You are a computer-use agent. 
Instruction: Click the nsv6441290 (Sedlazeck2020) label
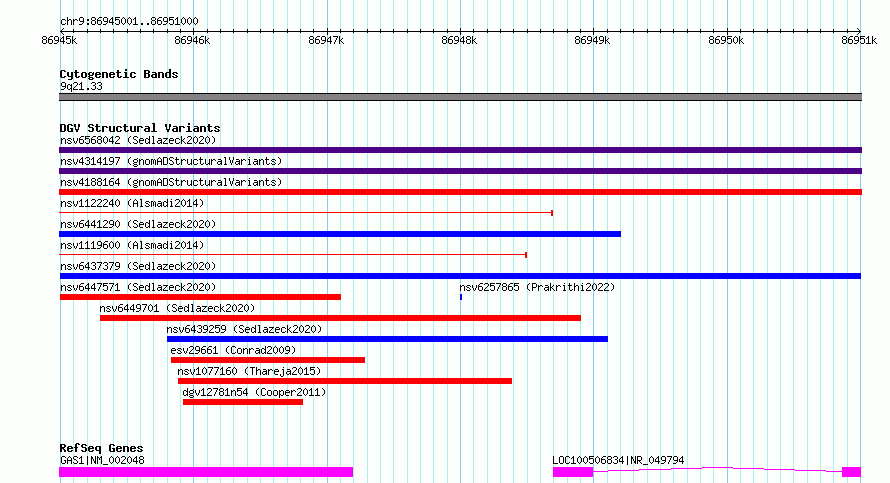point(138,224)
